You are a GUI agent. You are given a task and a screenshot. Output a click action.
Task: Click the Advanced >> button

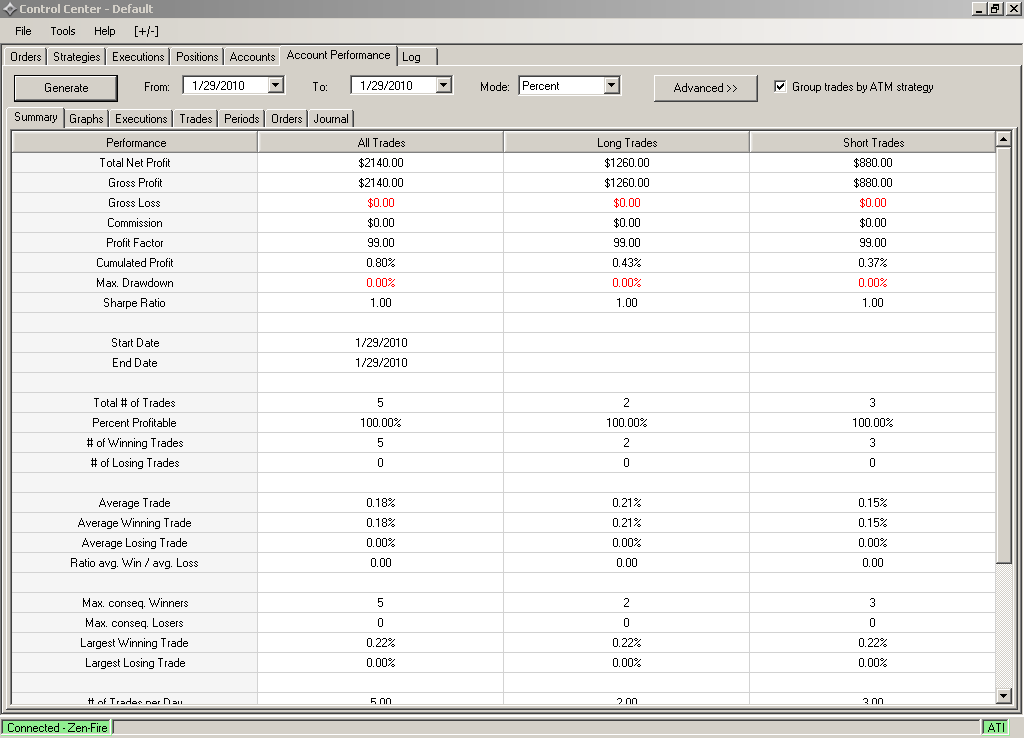point(705,88)
